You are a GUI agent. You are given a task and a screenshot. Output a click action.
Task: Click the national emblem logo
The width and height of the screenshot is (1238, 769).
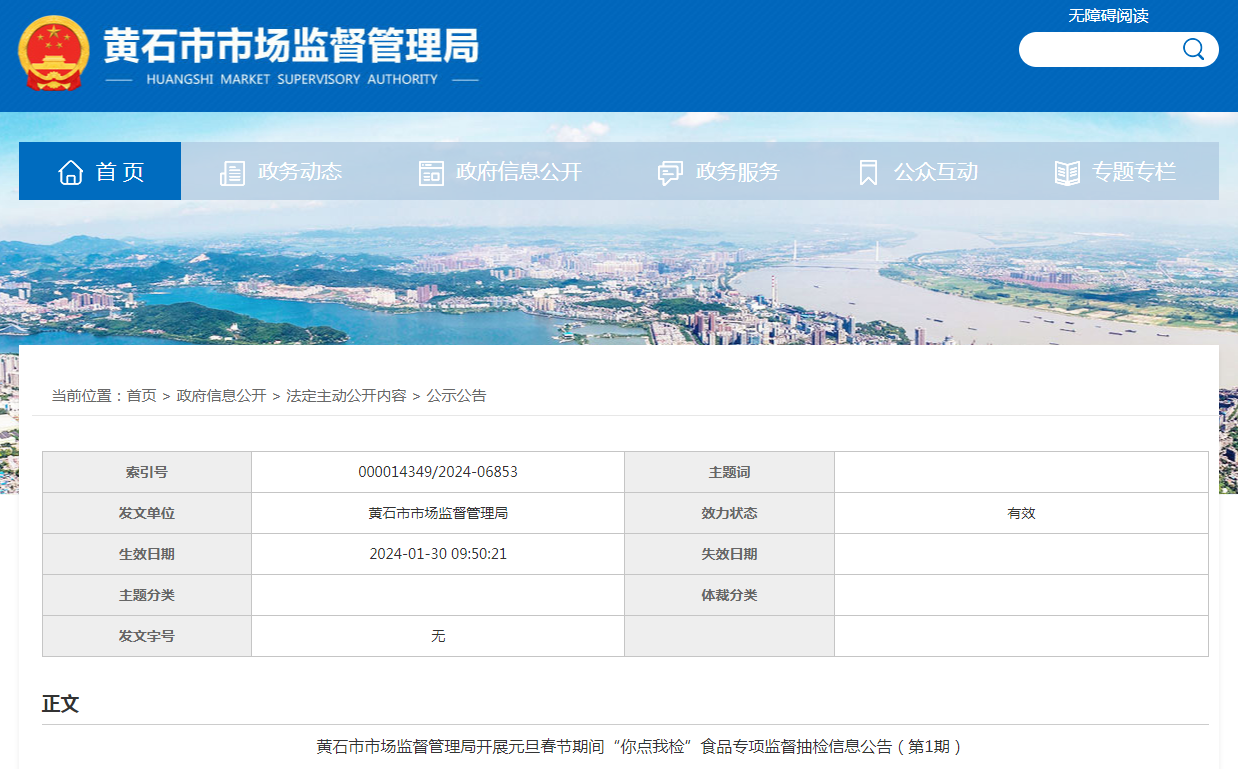tap(54, 53)
